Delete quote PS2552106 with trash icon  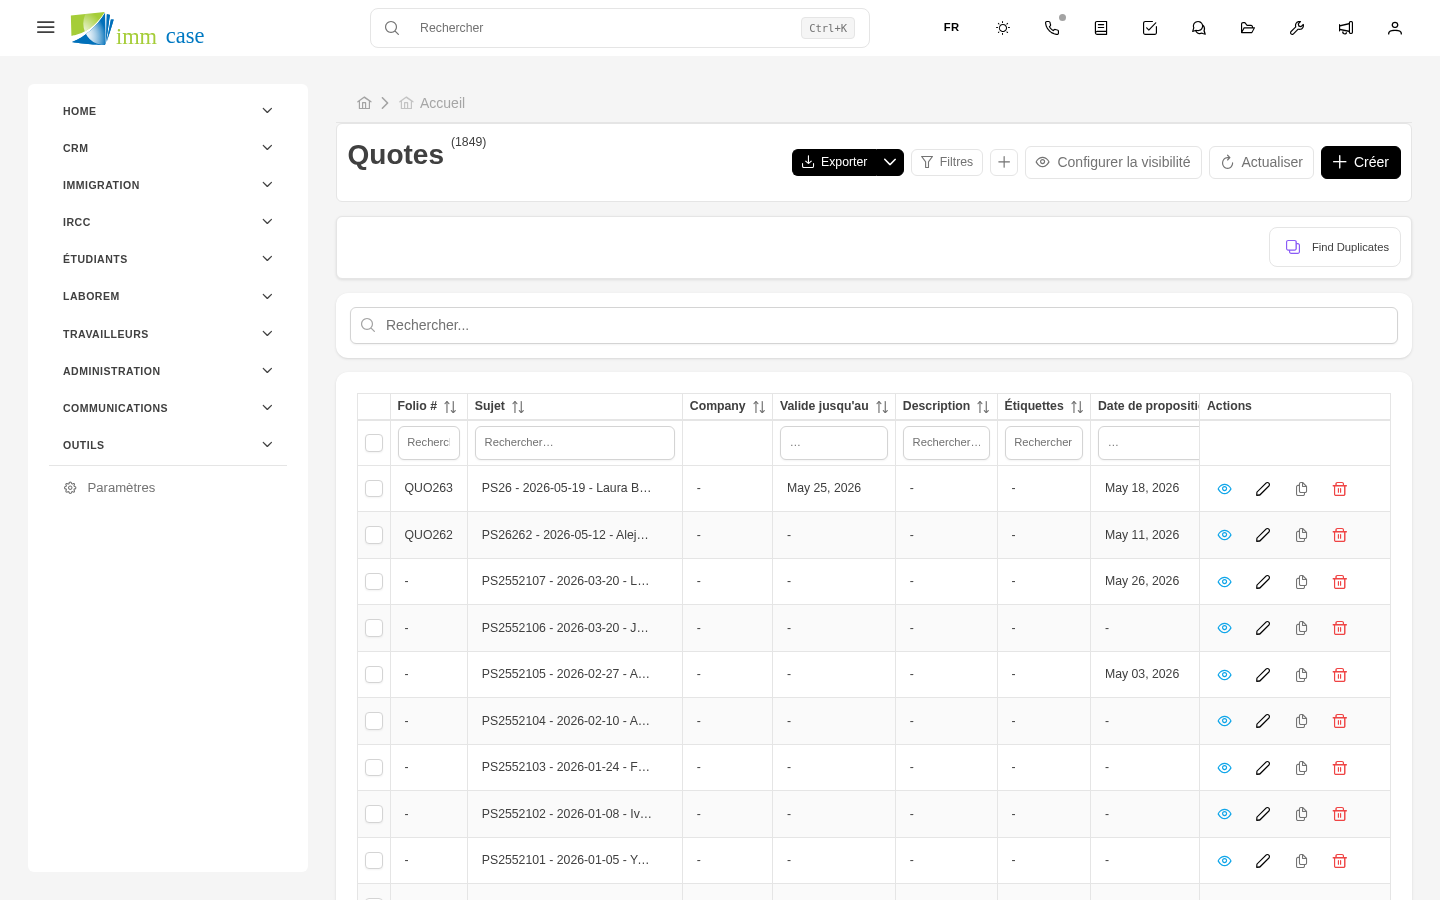pyautogui.click(x=1340, y=628)
